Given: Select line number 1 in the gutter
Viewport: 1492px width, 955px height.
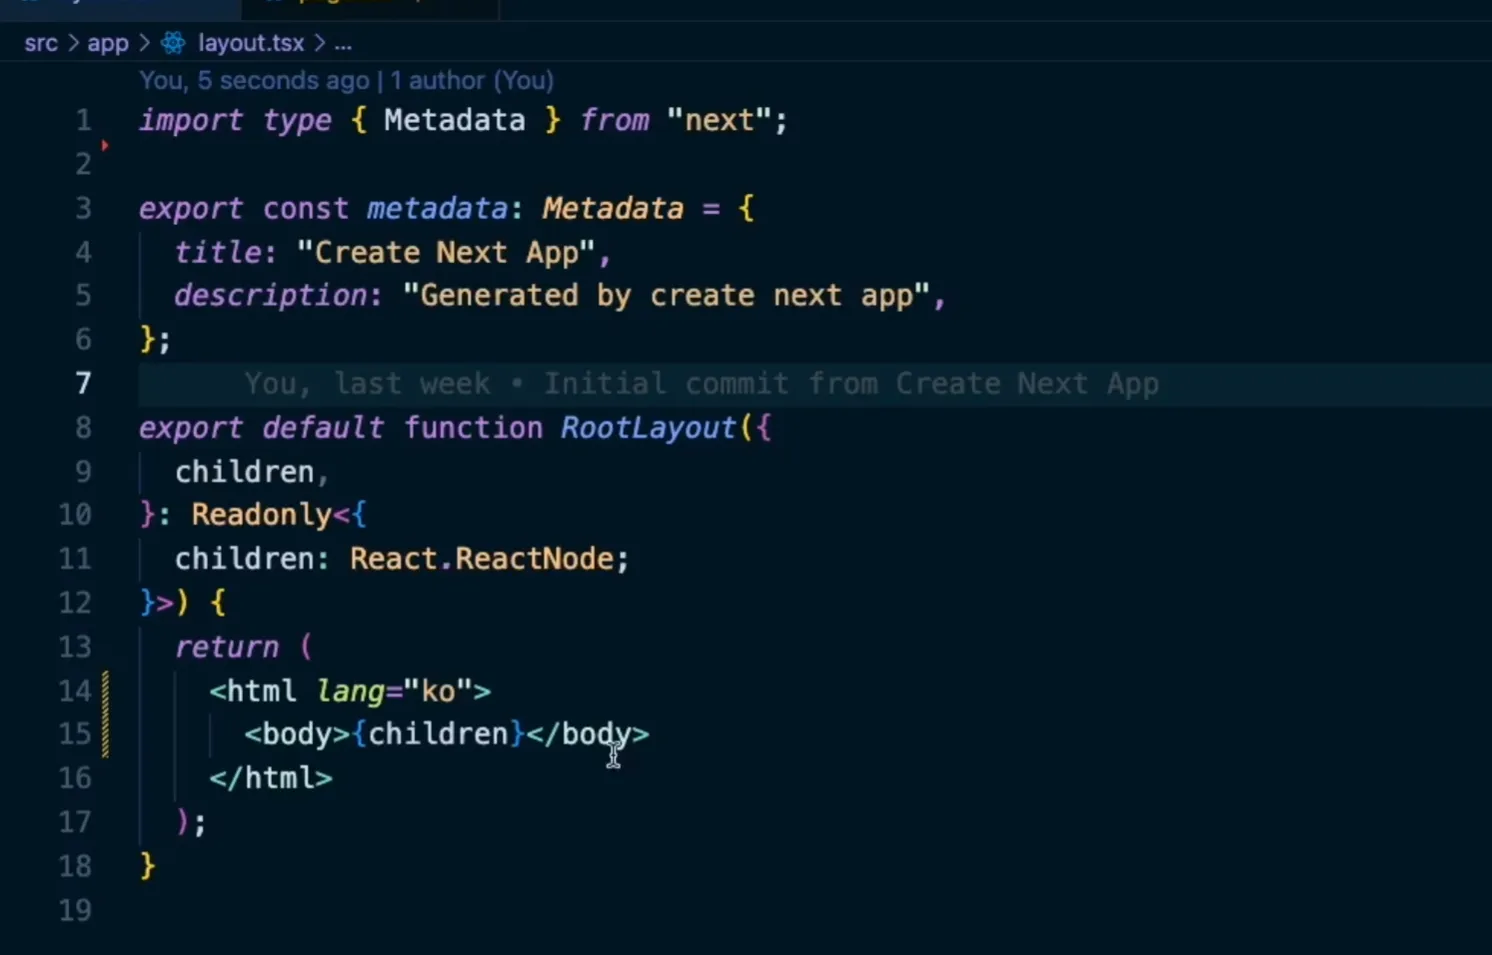Looking at the screenshot, I should tap(83, 120).
